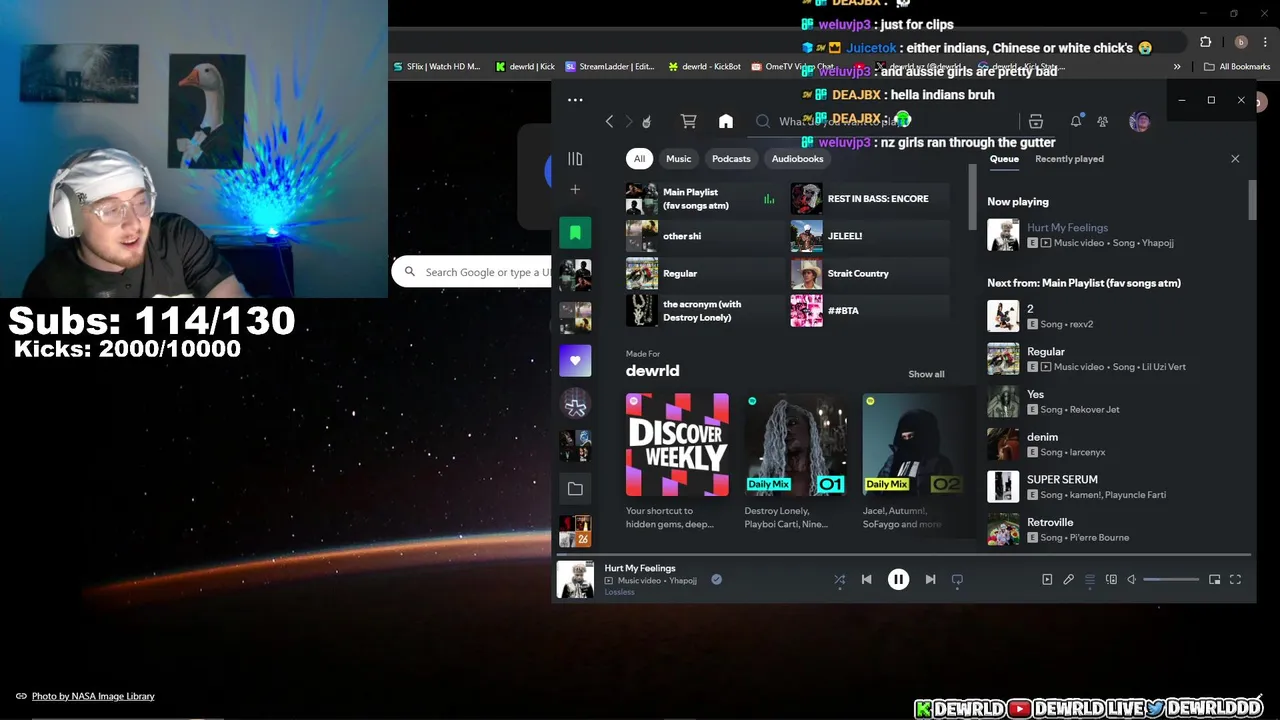Open the Spotify mini player
The height and width of the screenshot is (720, 1280).
[1214, 579]
